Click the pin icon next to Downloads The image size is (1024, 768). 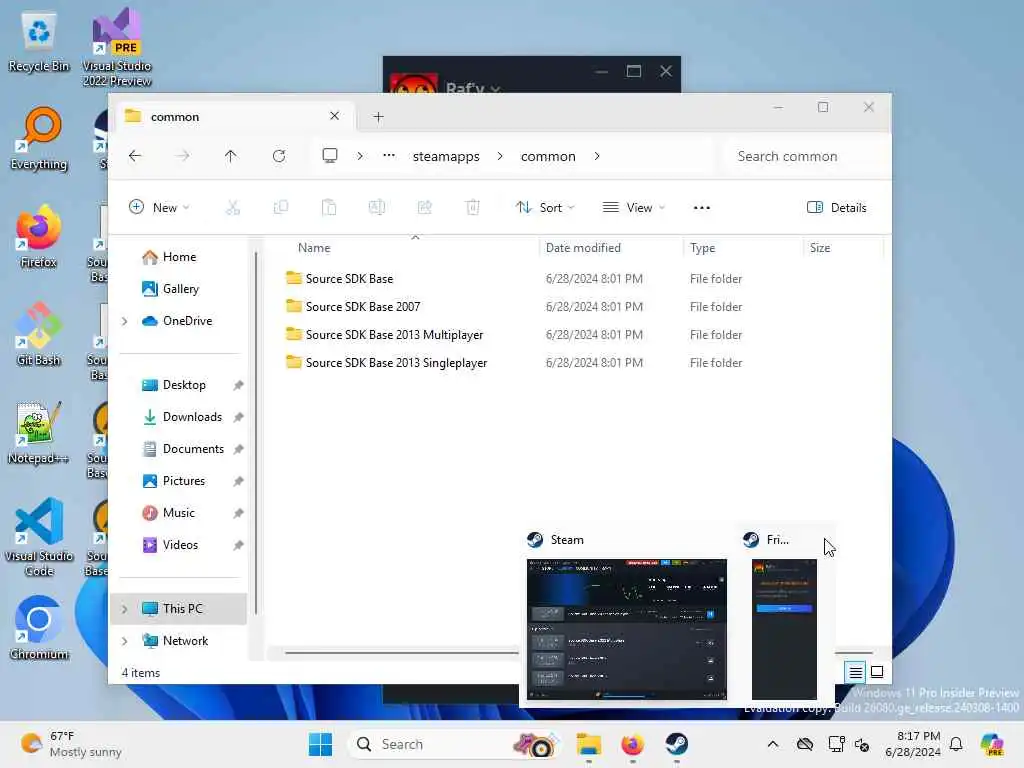238,417
